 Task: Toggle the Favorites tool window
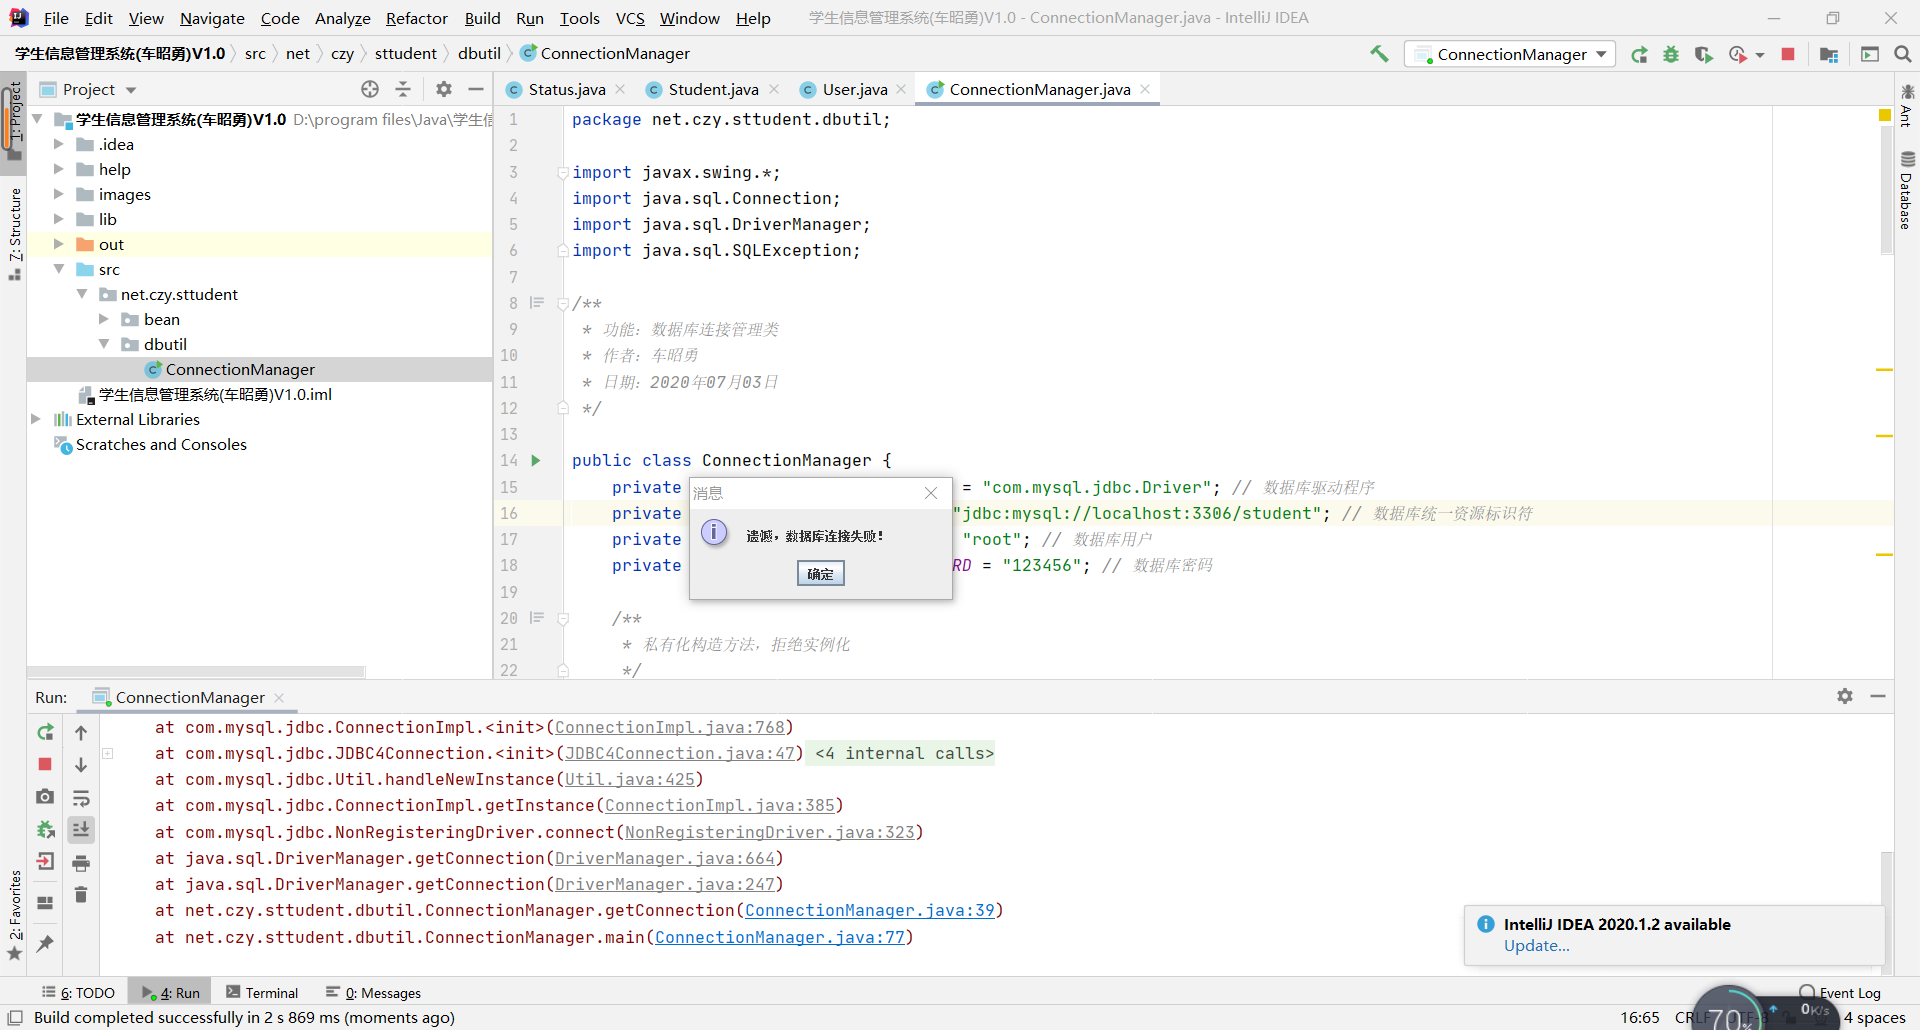click(15, 915)
